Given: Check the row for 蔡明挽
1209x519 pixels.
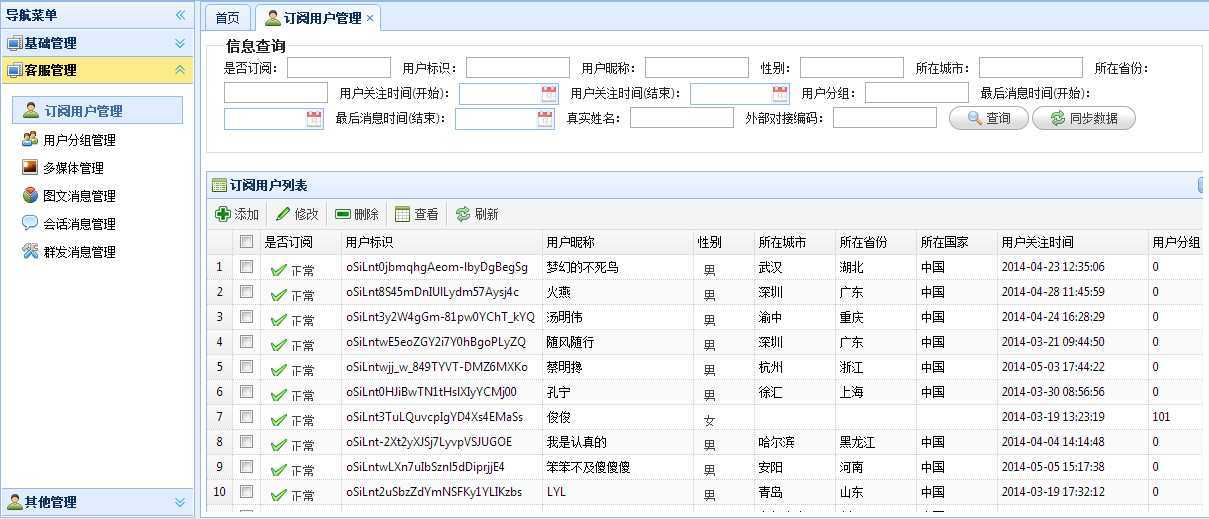Looking at the screenshot, I should point(246,366).
